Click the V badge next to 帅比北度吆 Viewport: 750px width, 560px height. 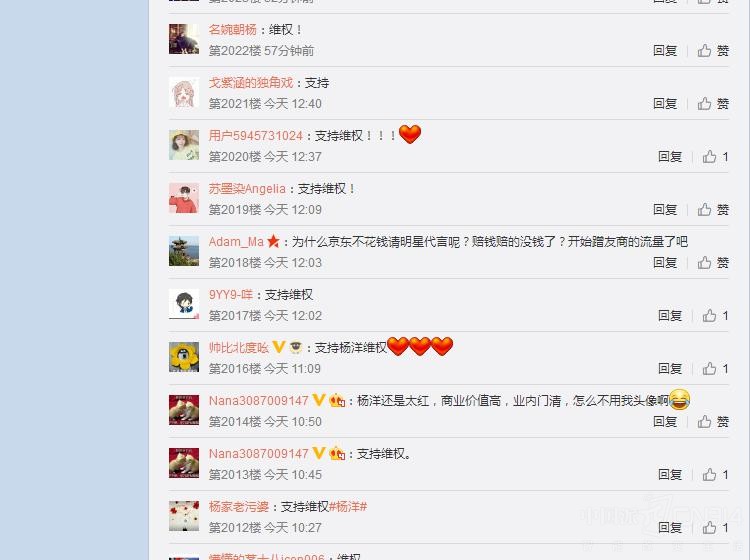(x=279, y=347)
